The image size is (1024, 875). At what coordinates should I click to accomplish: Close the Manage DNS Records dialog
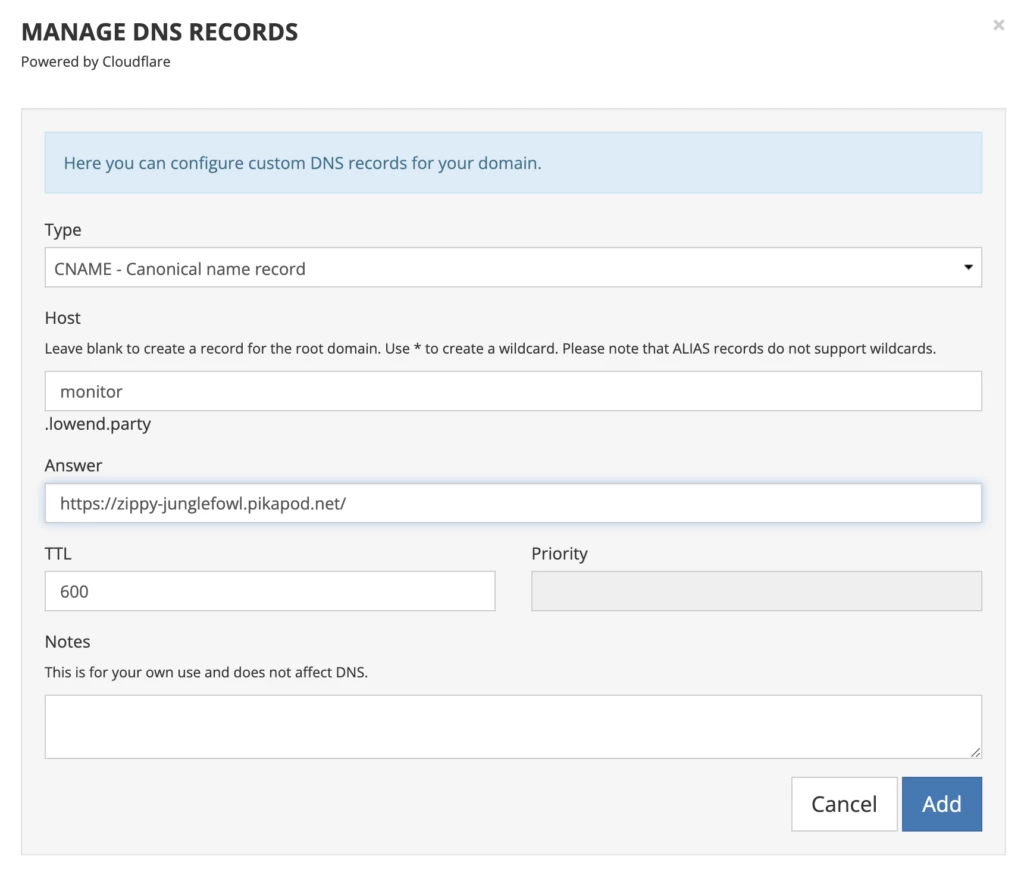(998, 25)
